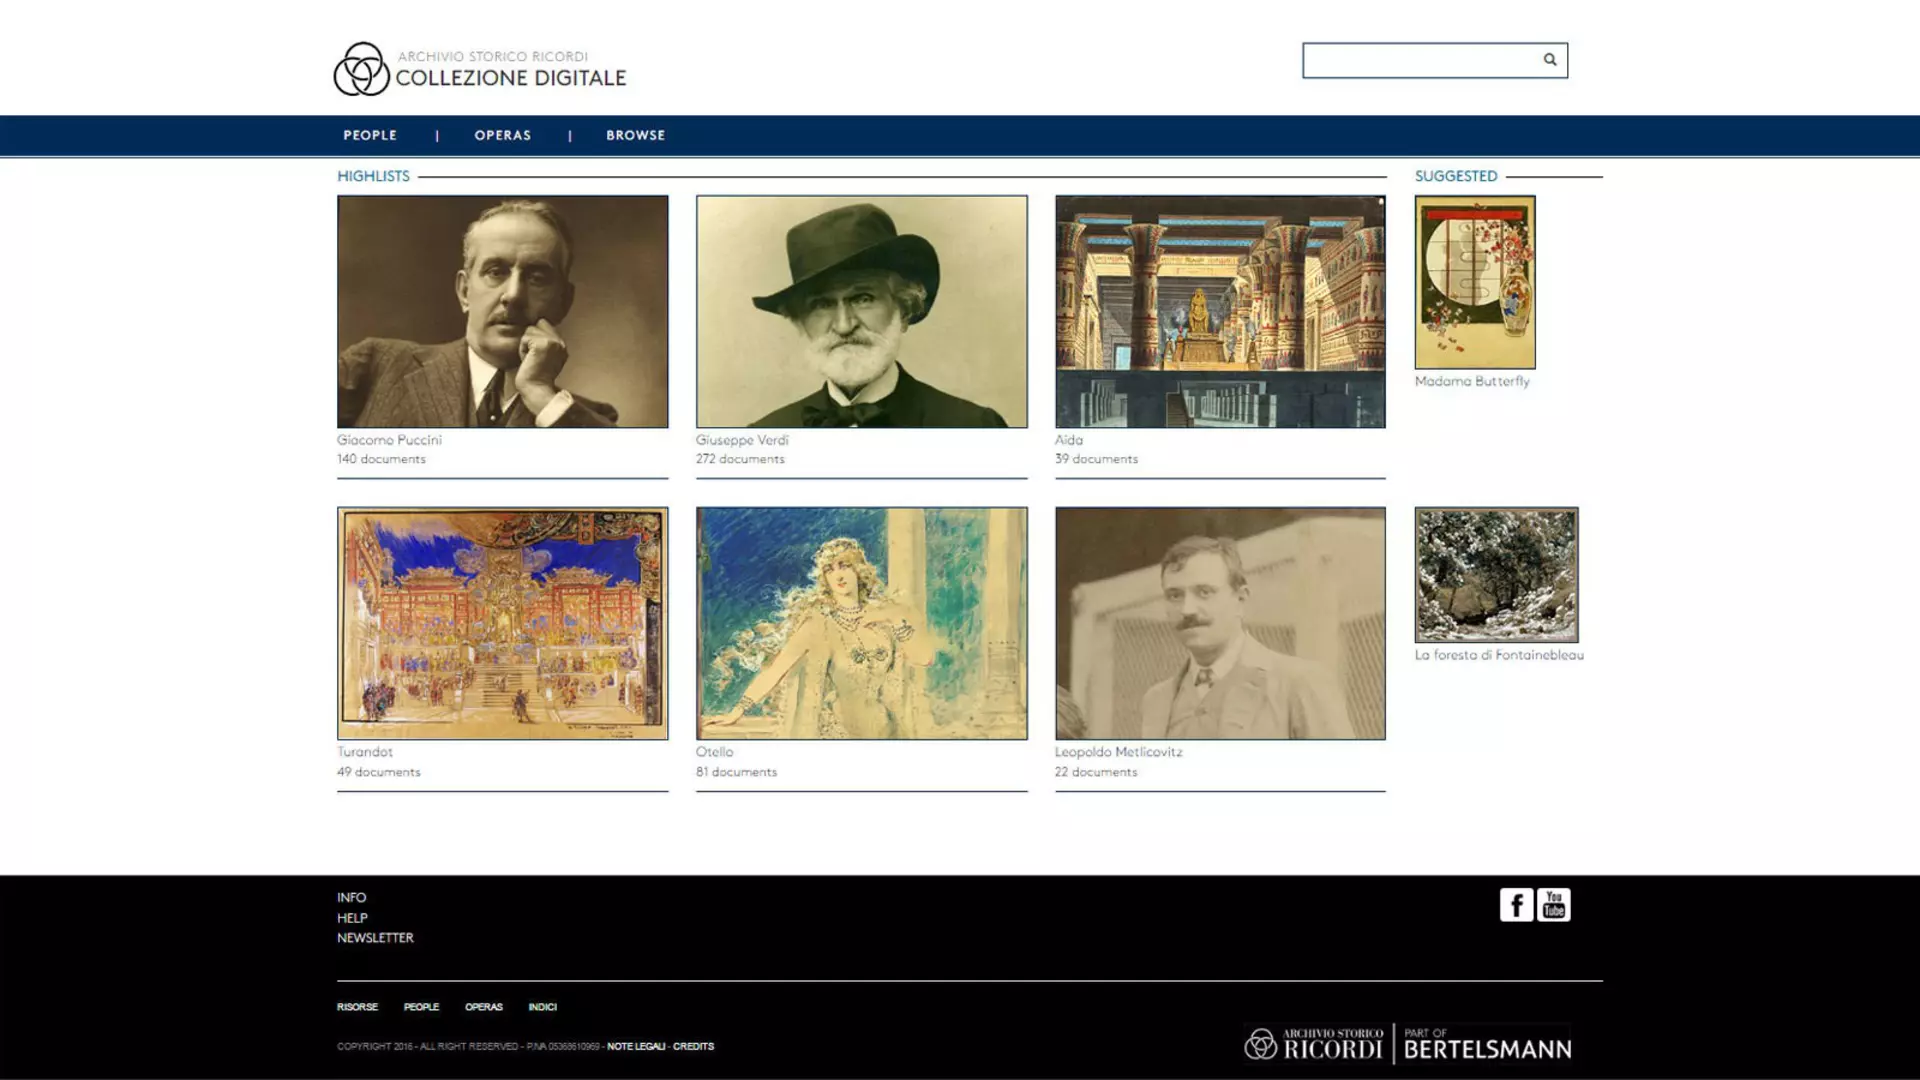Click the Leopoldo Metlicovitz name link
The height and width of the screenshot is (1080, 1920).
click(1118, 752)
